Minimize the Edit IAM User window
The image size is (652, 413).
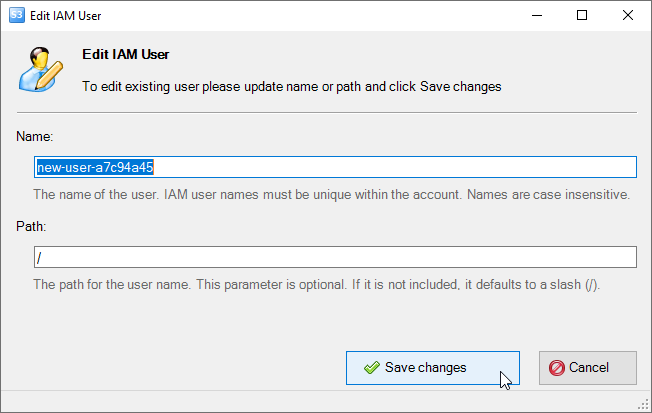pos(537,15)
